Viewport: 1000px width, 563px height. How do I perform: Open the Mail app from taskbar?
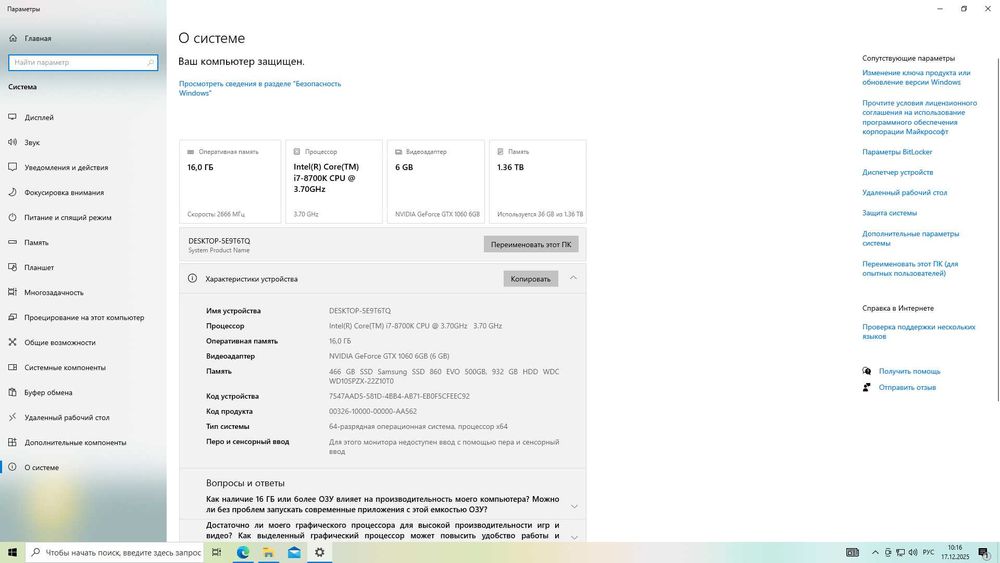point(294,552)
